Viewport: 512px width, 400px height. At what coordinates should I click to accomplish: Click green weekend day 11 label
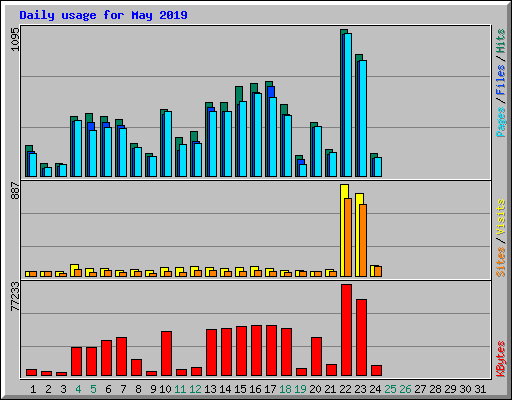[180, 389]
